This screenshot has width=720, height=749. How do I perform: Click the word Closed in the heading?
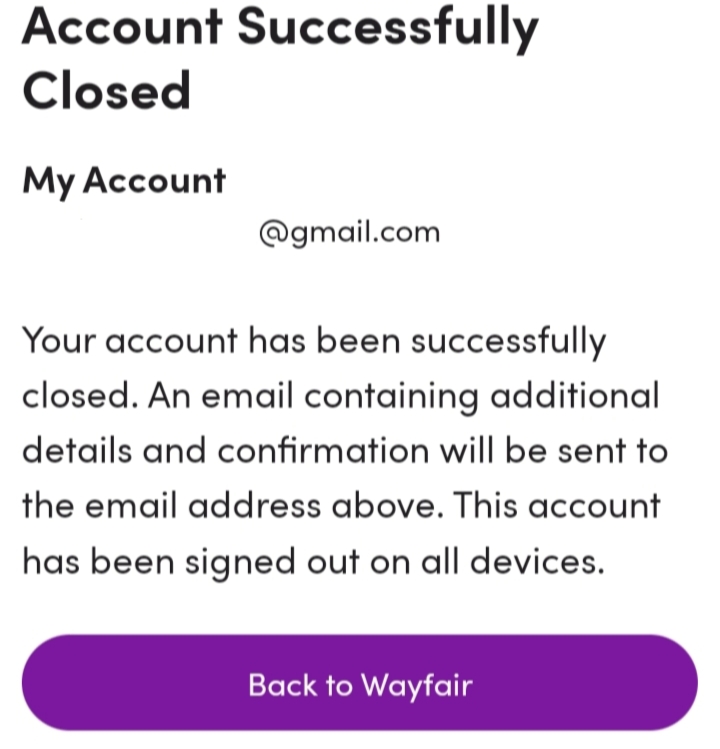pos(106,91)
